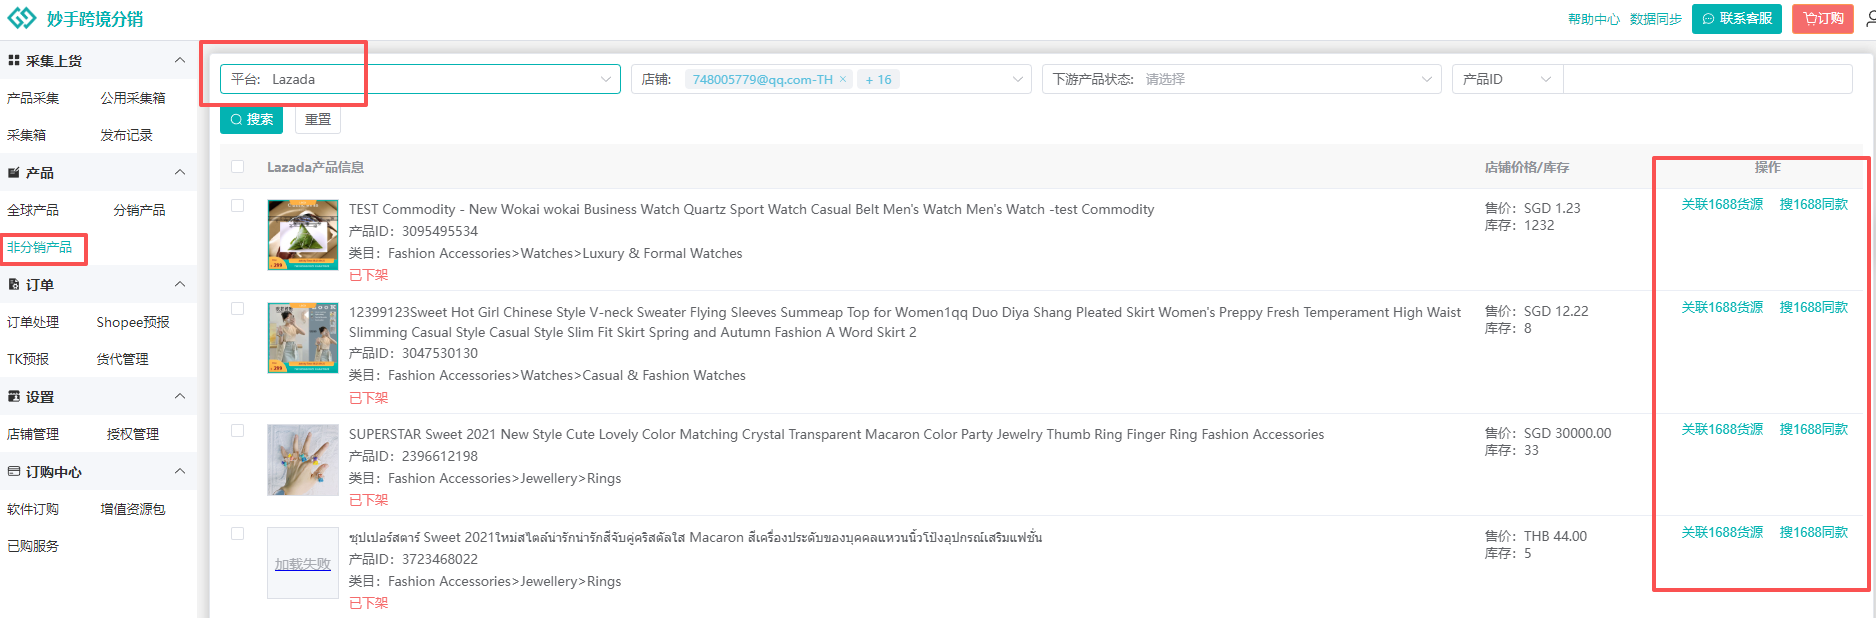Click the user profile icon at top right

[x=1869, y=19]
